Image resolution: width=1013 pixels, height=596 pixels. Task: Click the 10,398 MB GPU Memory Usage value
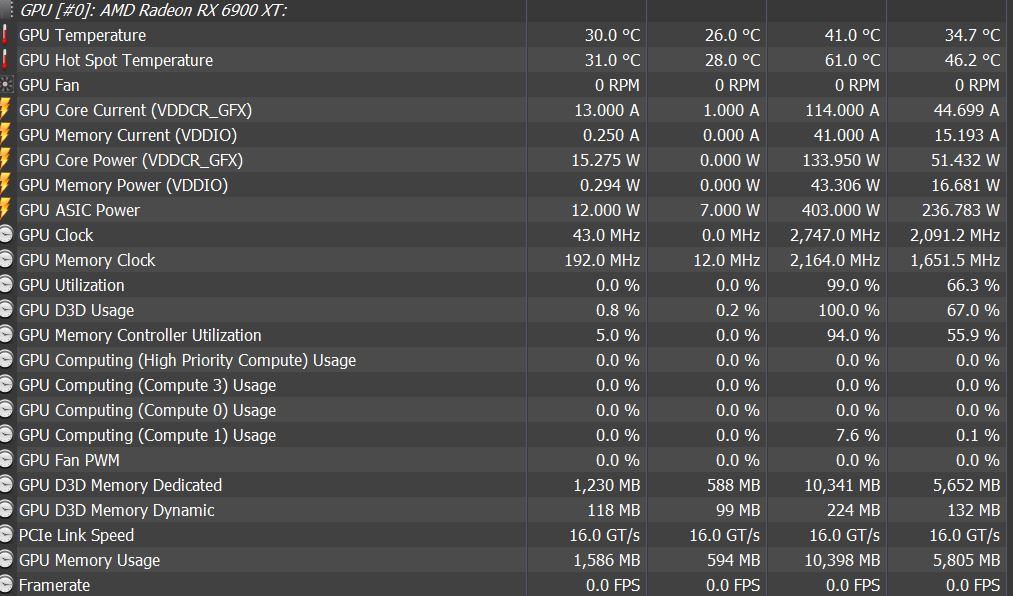click(x=842, y=561)
